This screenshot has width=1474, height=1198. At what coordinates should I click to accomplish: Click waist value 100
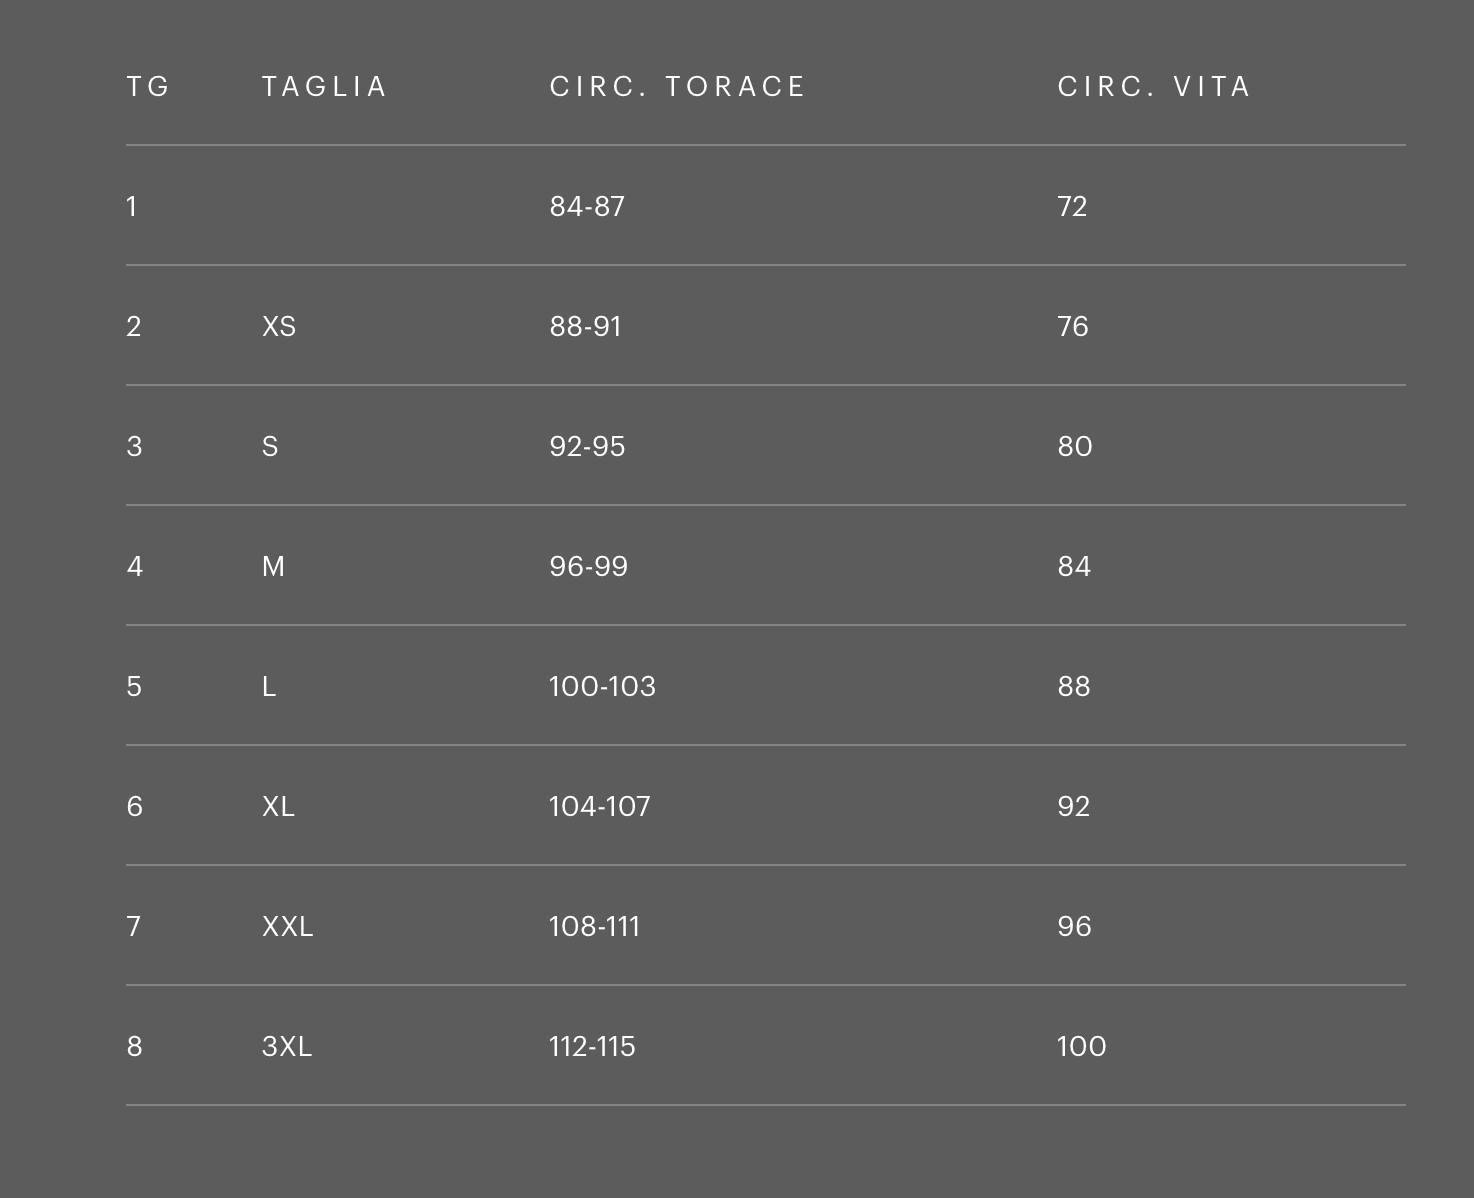(1081, 1047)
